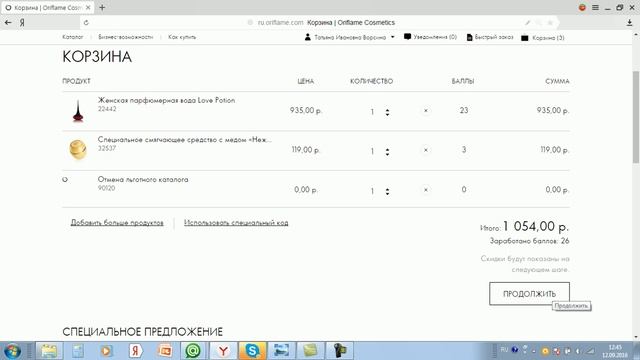Remove Love Potion from cart with ×

click(425, 111)
